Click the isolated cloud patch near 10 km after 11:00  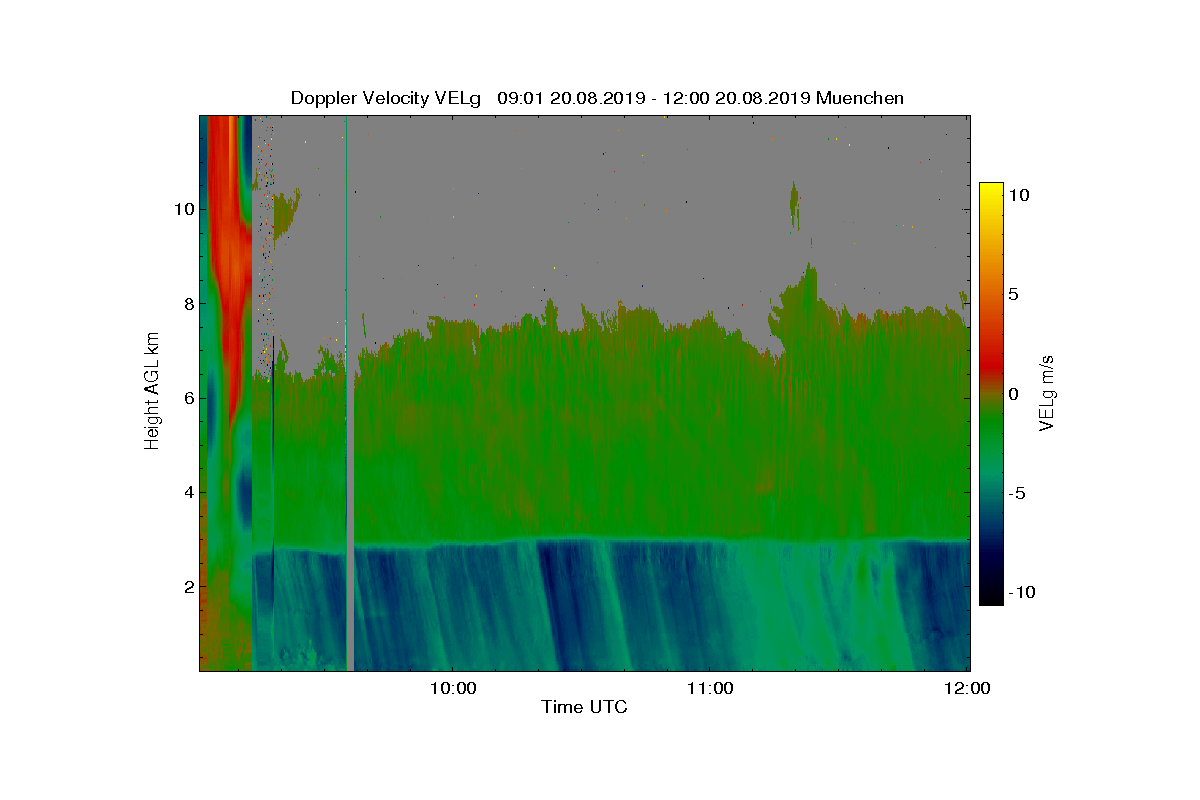click(x=795, y=205)
